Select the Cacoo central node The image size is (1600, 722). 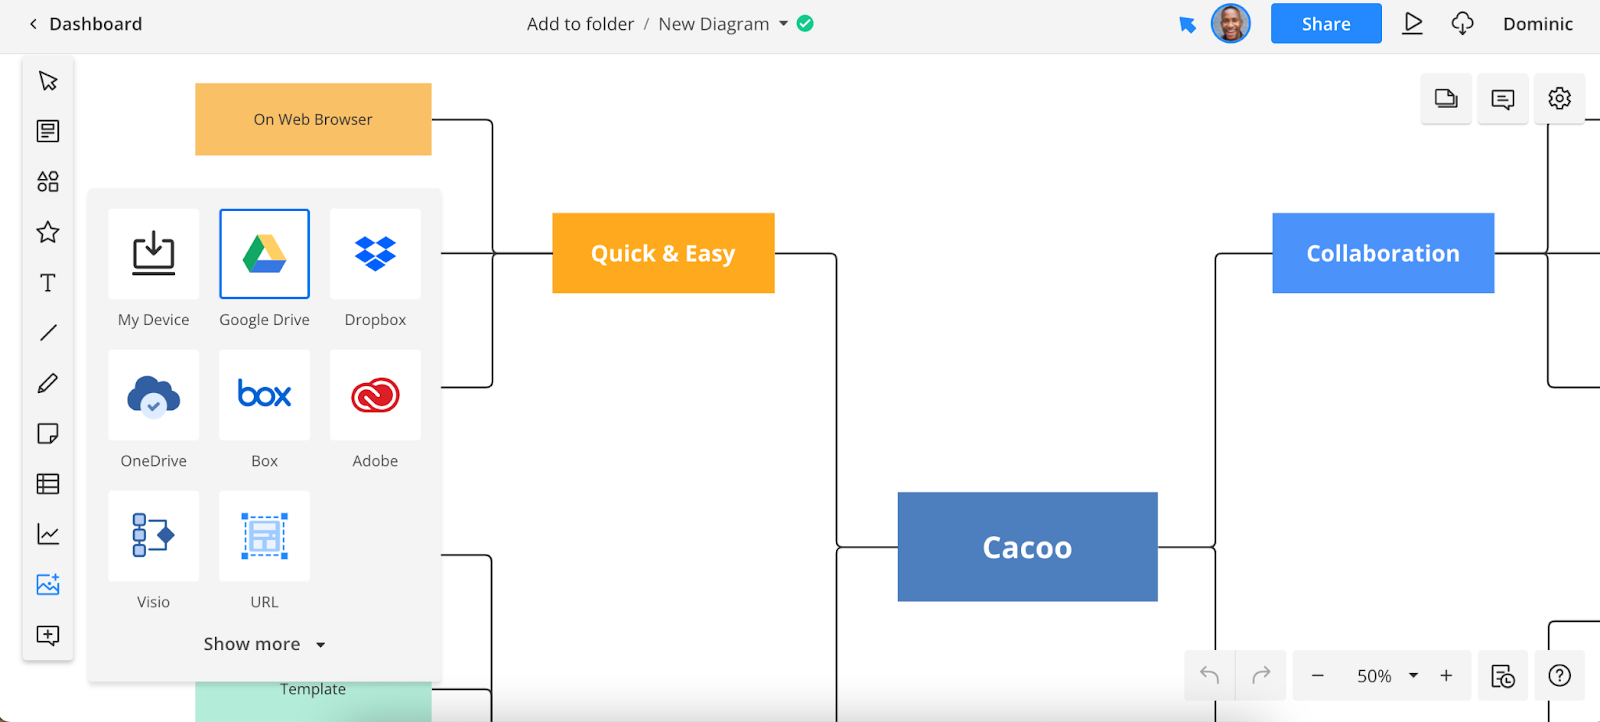1027,547
